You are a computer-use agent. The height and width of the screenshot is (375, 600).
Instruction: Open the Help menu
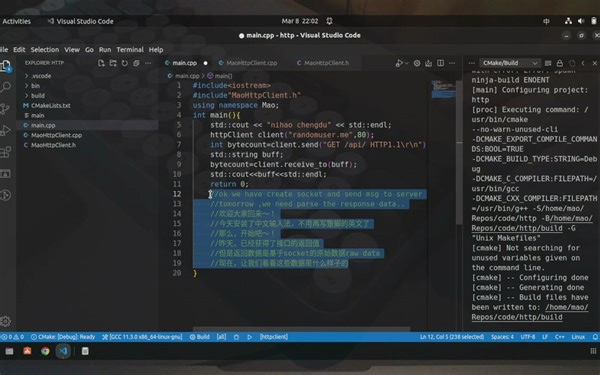click(156, 50)
